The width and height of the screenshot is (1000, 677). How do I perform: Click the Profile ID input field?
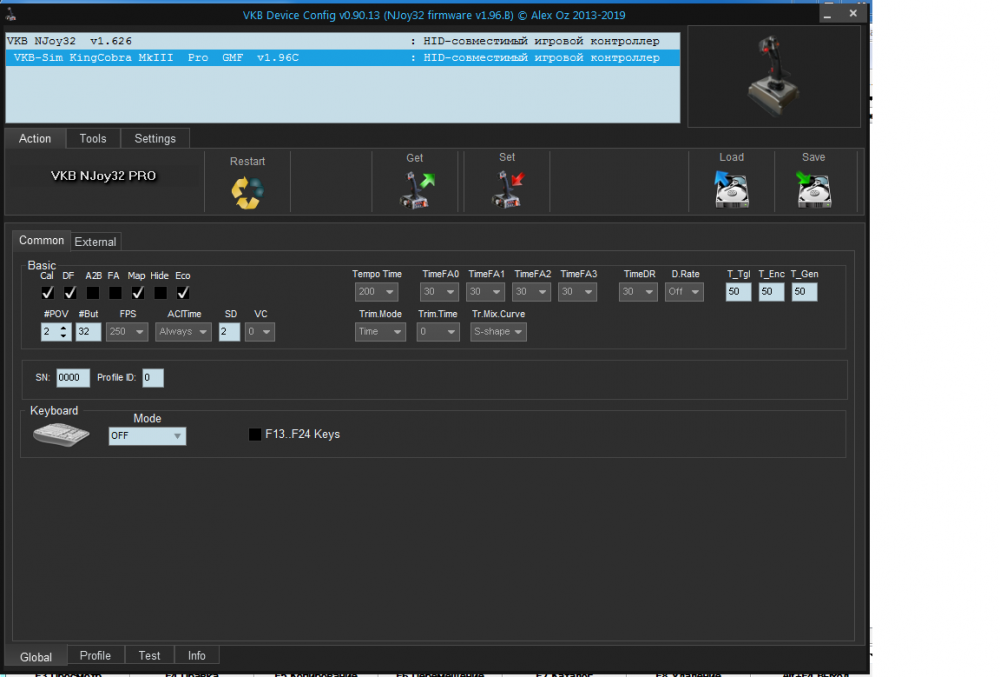tap(152, 378)
